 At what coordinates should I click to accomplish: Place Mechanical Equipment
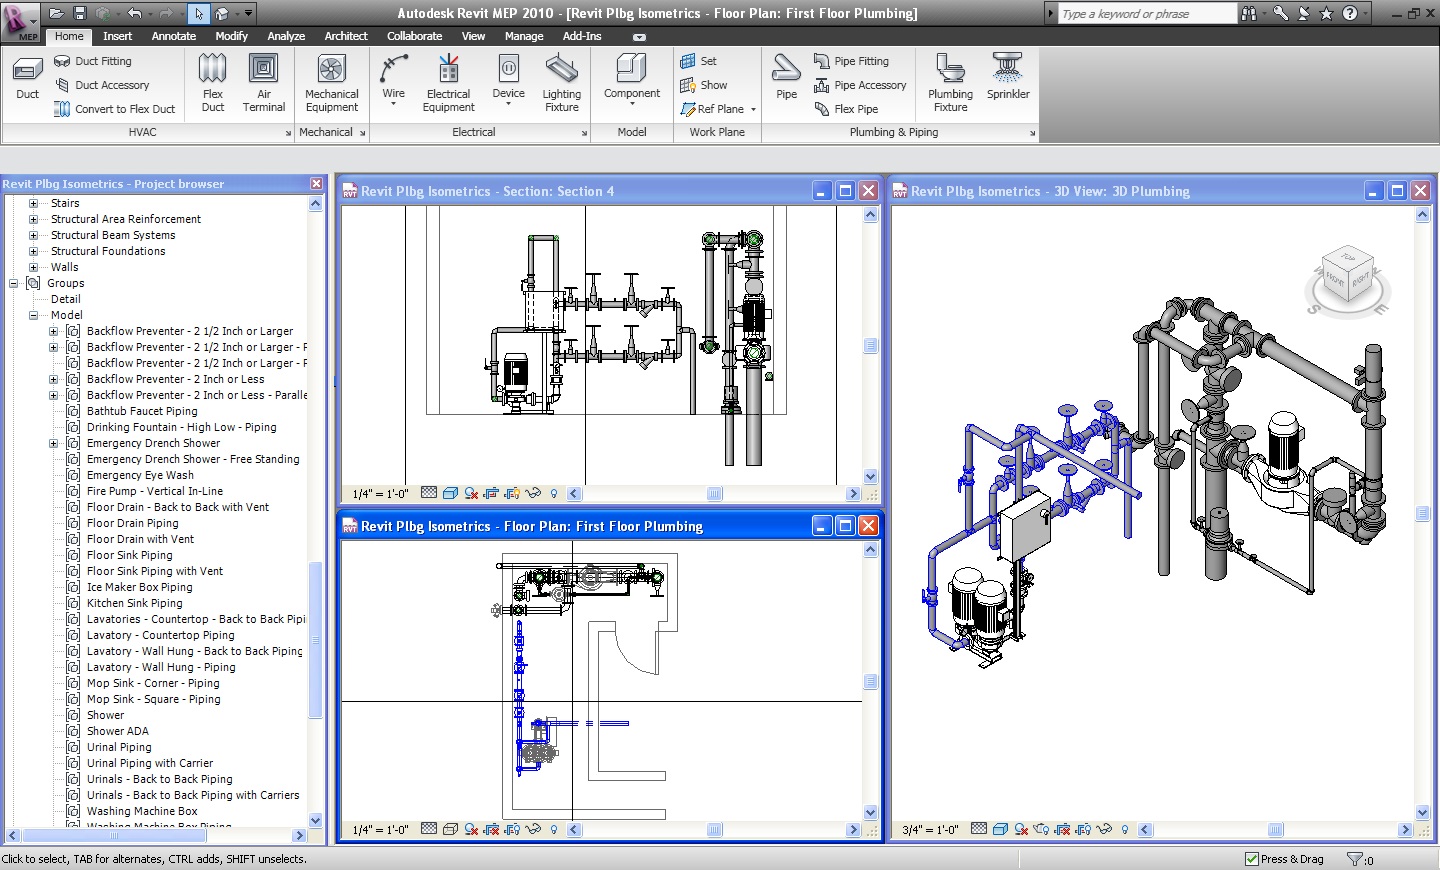pos(331,83)
